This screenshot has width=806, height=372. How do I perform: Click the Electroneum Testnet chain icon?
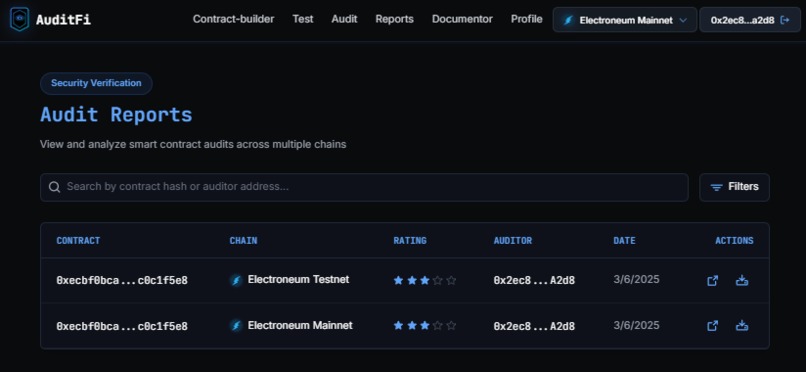(x=236, y=280)
